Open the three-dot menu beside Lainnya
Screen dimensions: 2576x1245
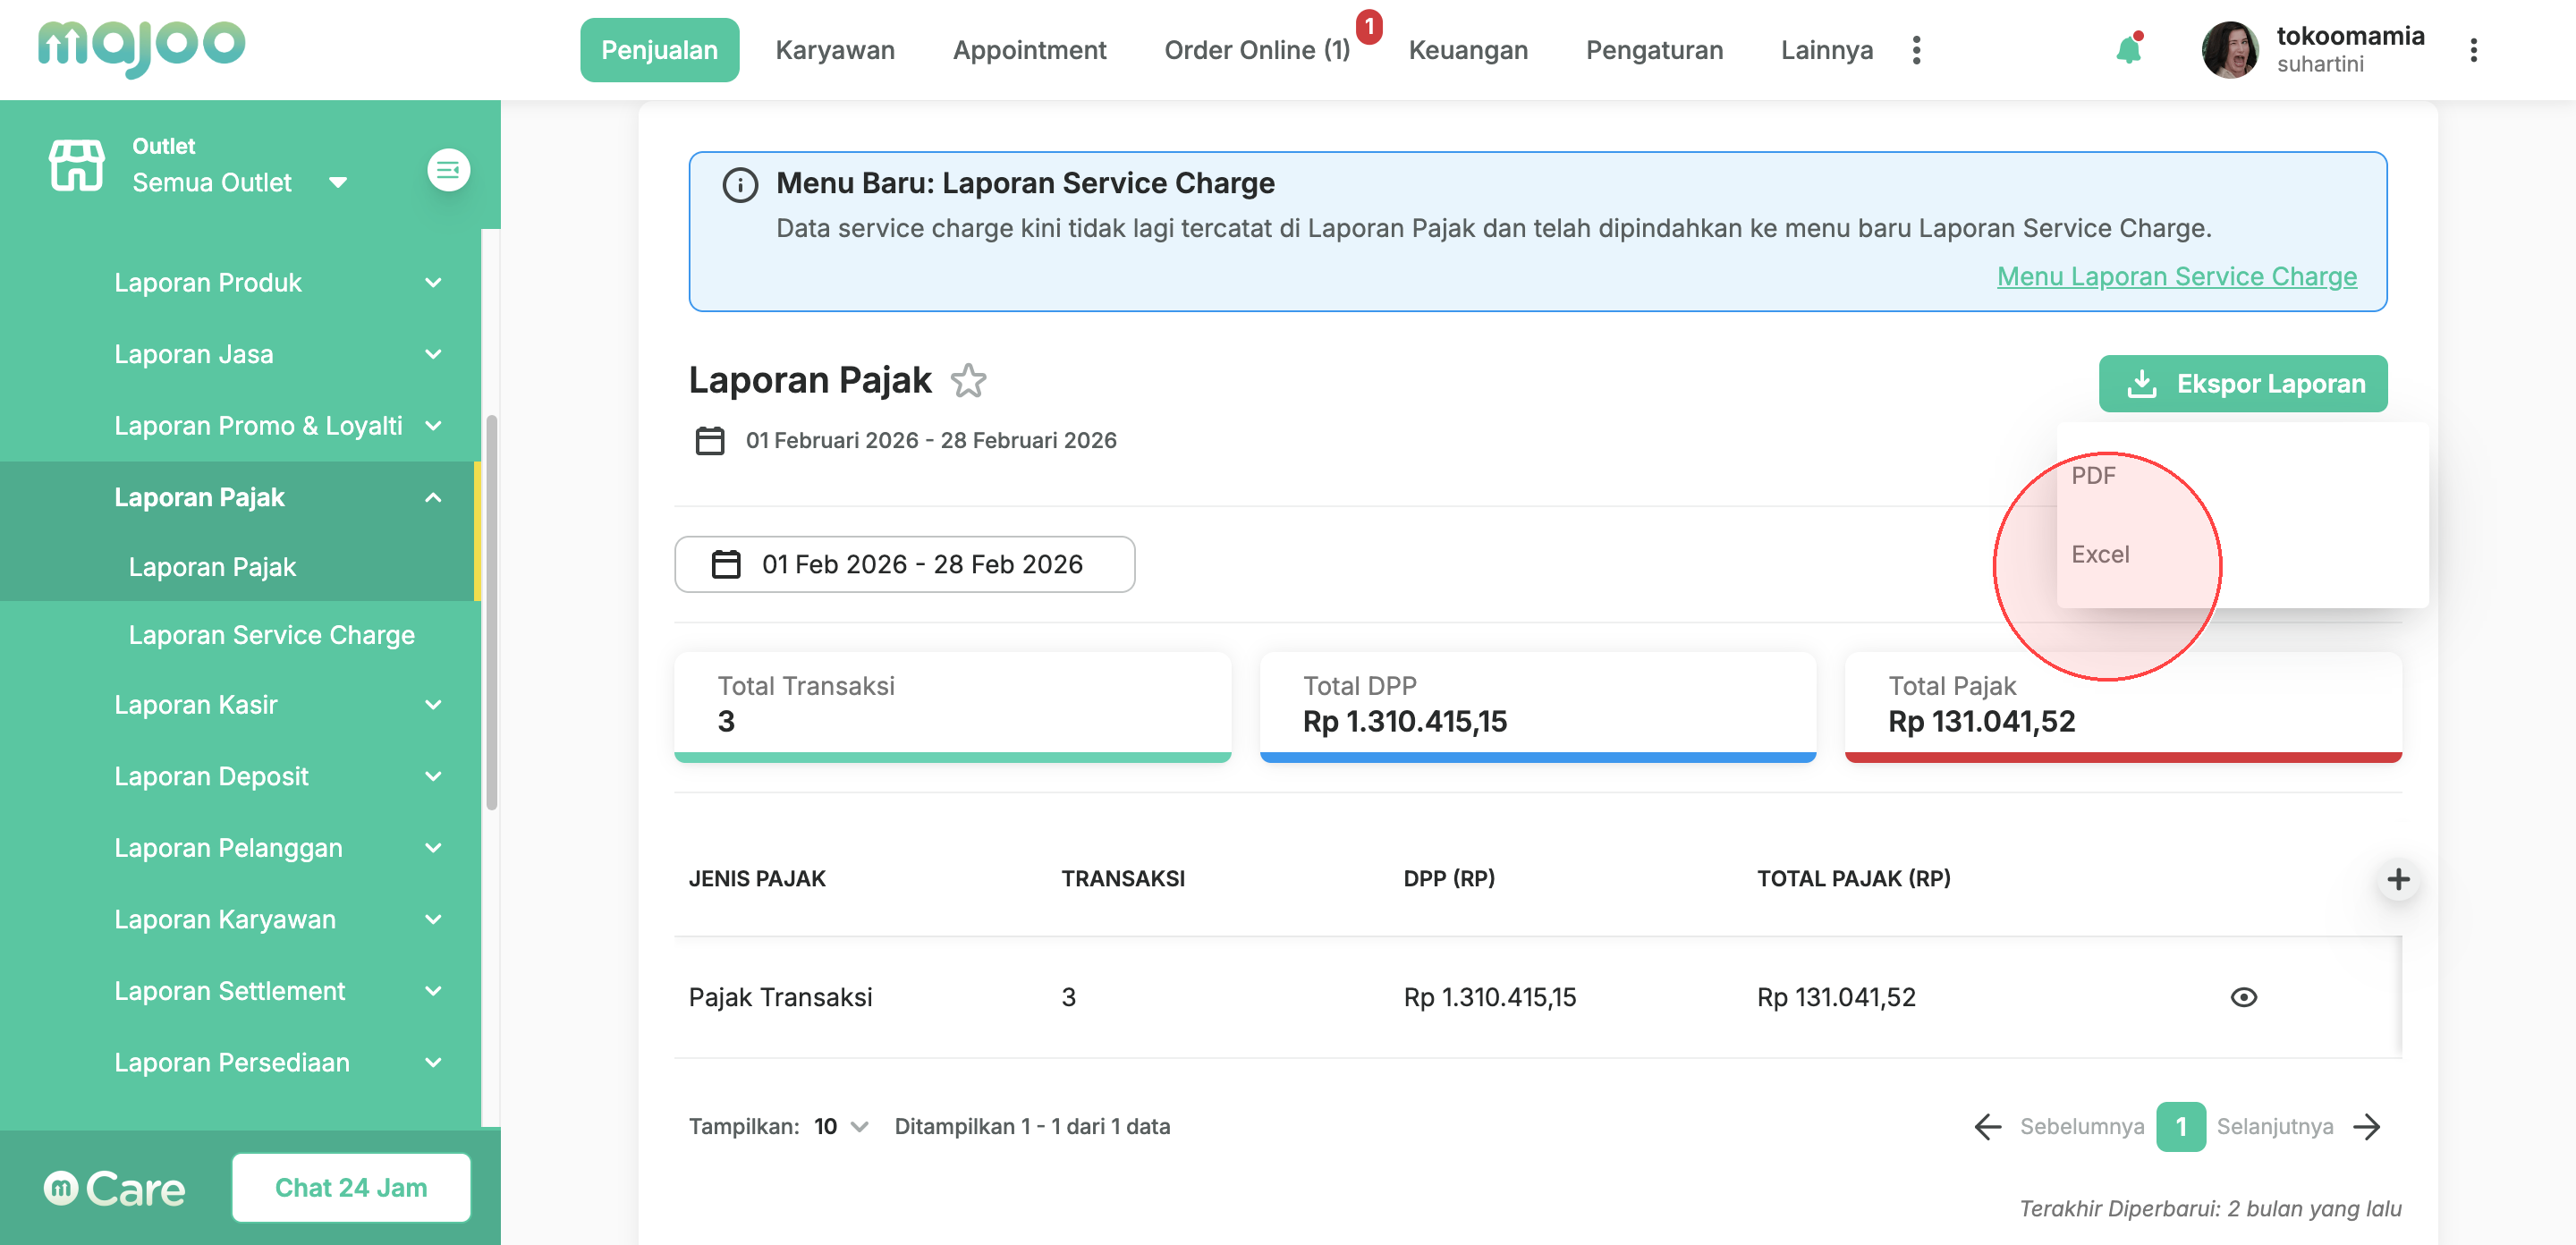pos(1915,50)
